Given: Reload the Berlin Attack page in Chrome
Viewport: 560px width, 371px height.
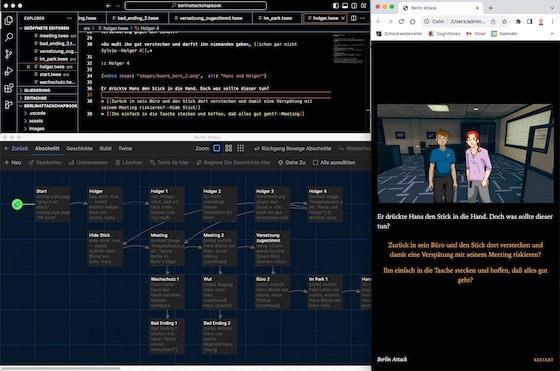Looking at the screenshot, I should 401,22.
